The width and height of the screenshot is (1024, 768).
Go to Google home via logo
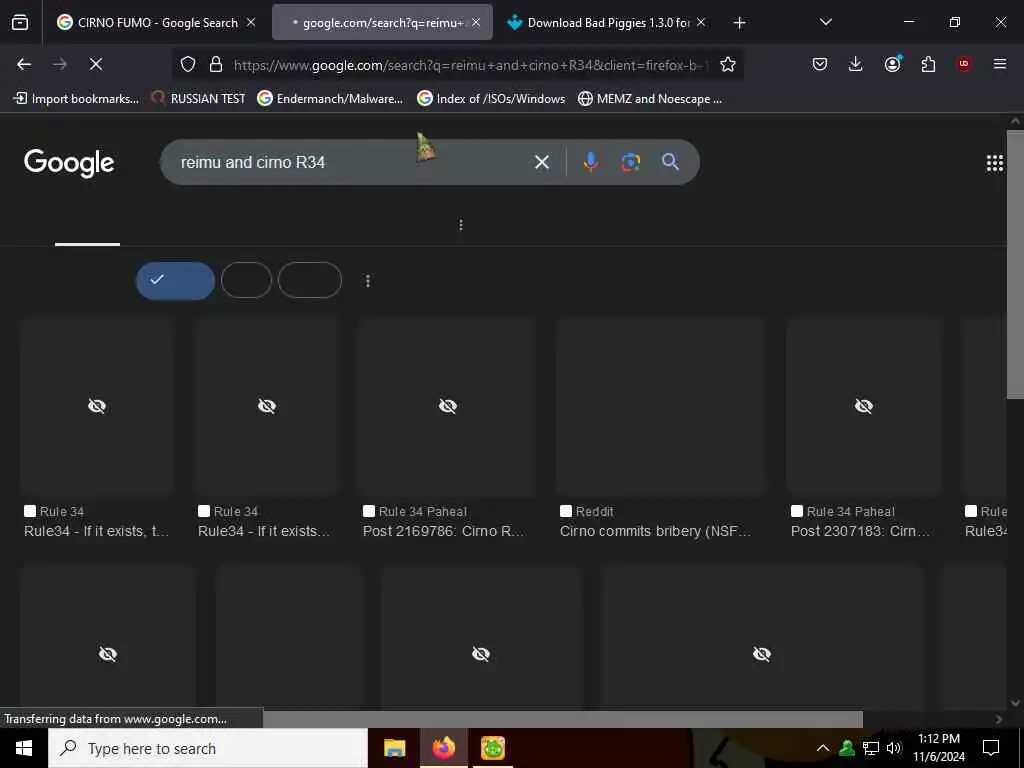(69, 163)
